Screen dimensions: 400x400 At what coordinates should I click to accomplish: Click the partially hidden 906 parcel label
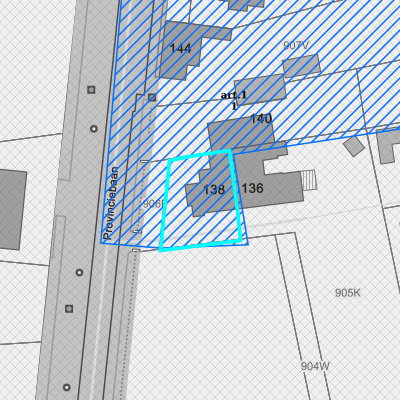tap(153, 204)
